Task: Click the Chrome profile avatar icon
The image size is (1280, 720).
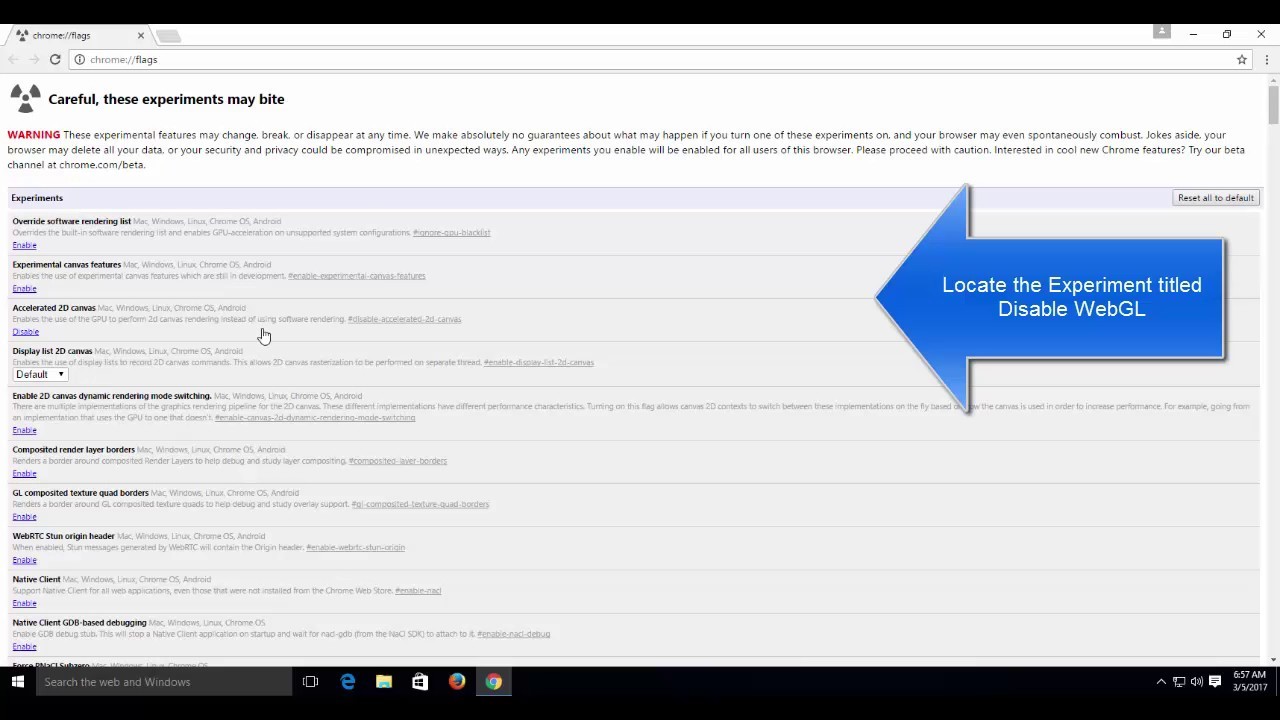Action: tap(1161, 32)
